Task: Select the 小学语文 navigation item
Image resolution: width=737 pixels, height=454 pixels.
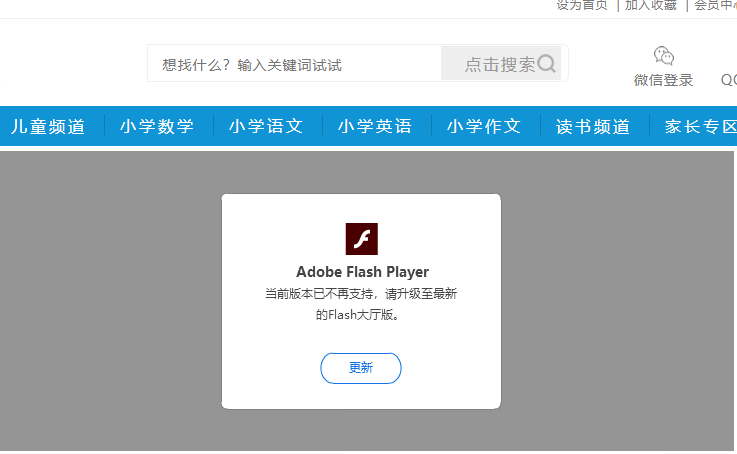Action: point(266,126)
